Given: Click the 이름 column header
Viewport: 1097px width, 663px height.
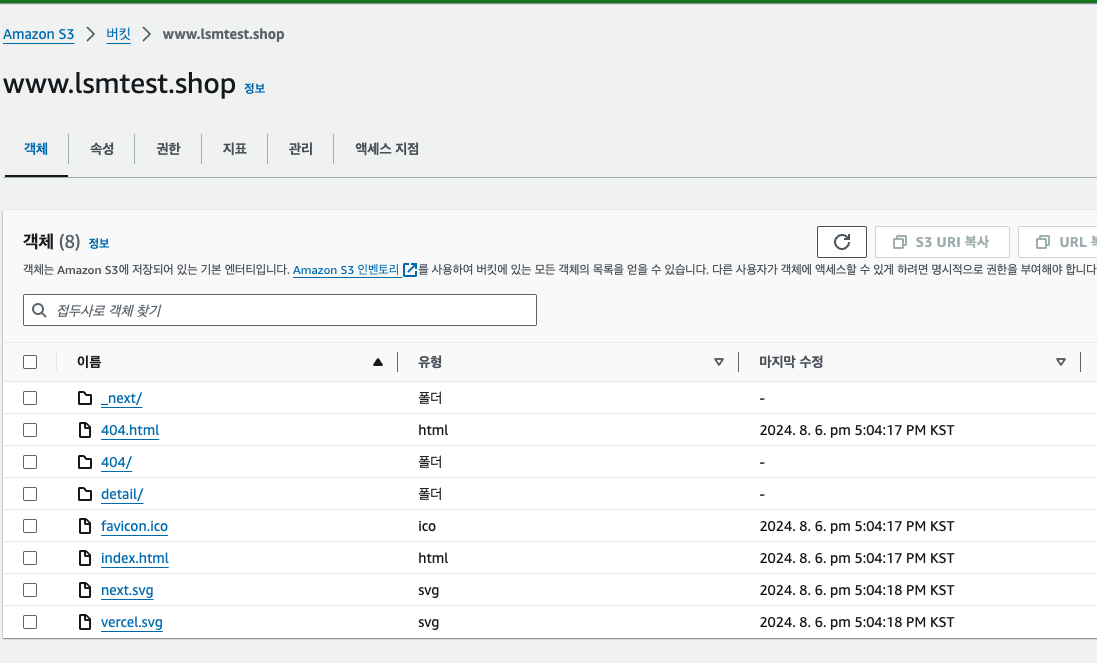Looking at the screenshot, I should click(89, 362).
